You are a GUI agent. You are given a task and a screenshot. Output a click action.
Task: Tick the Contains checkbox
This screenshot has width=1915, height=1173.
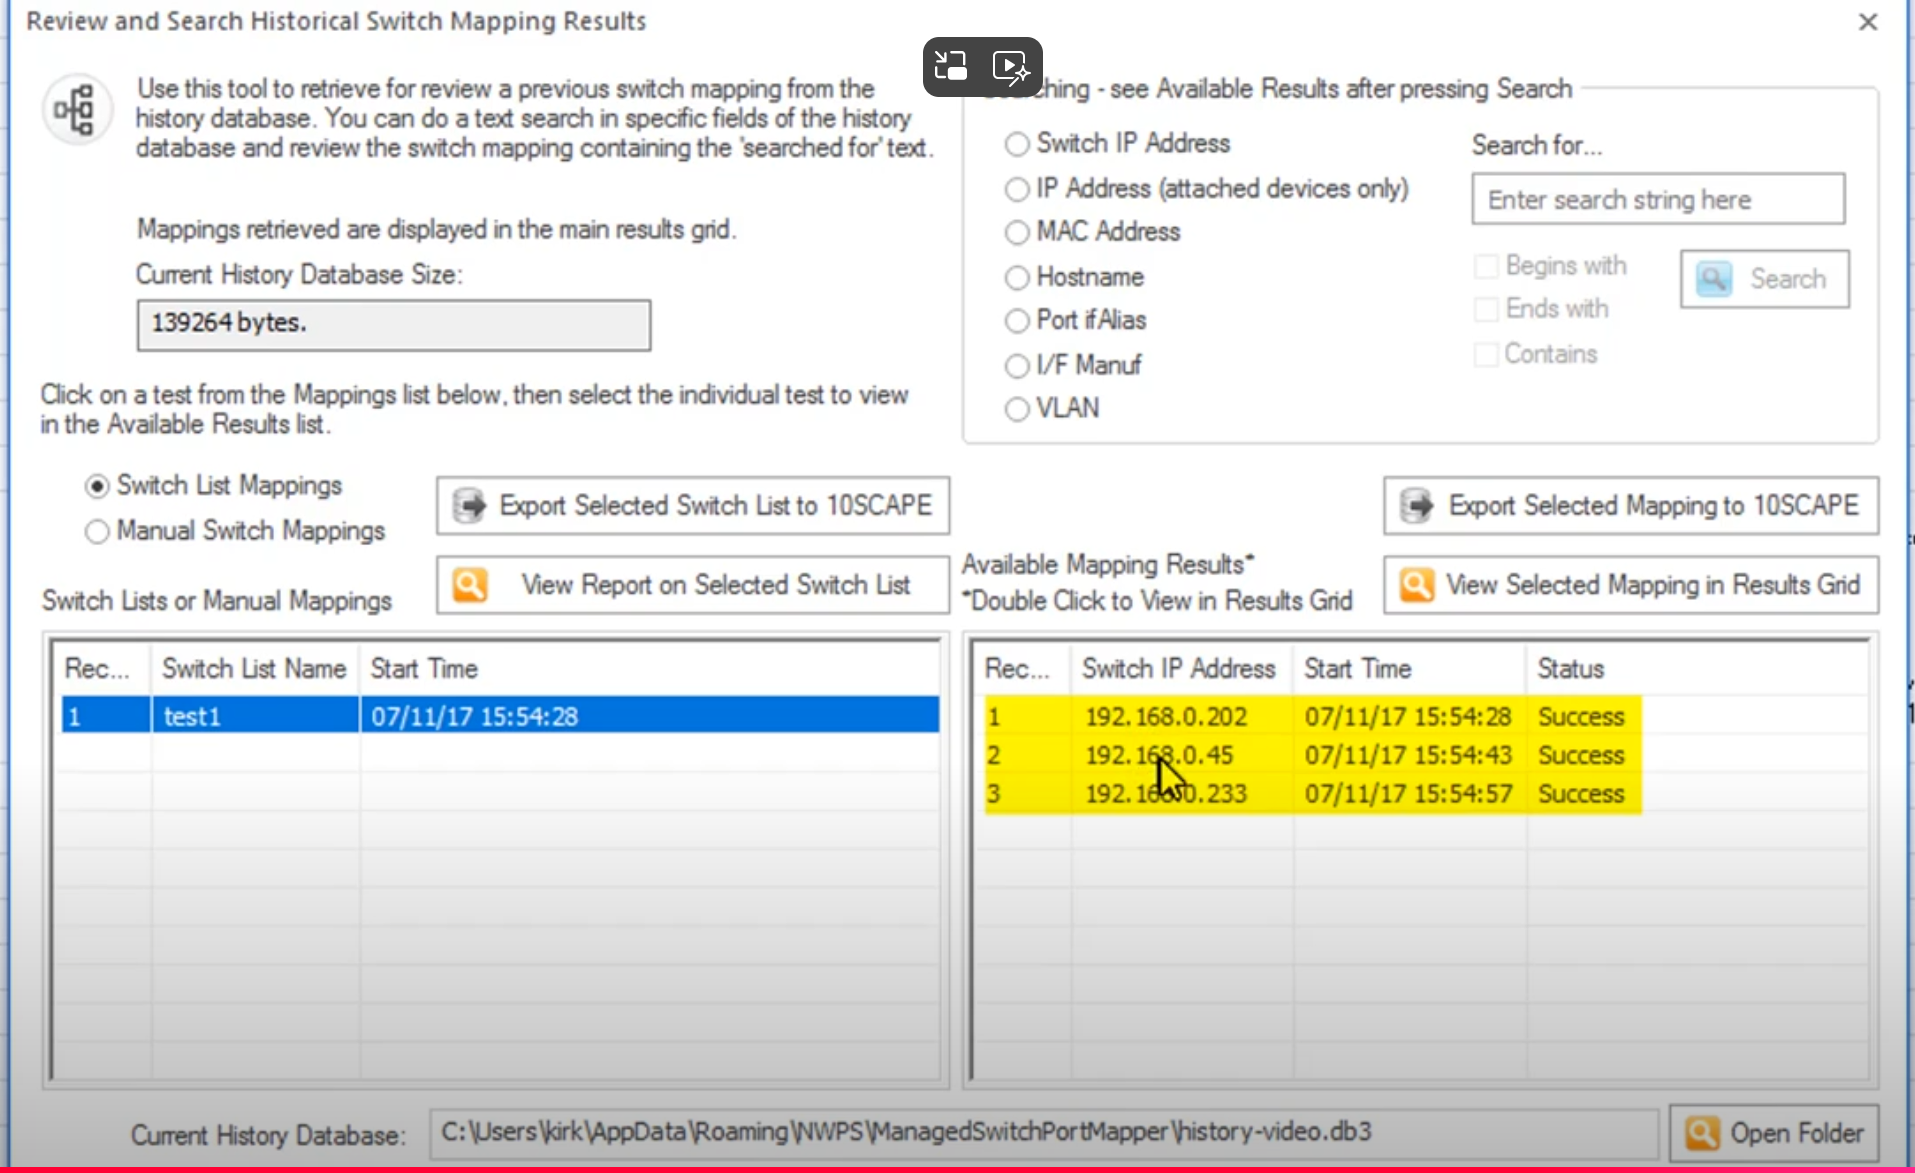[x=1487, y=354]
